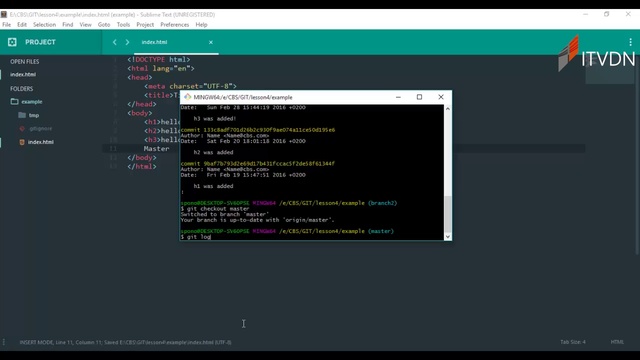Image resolution: width=640 pixels, height=360 pixels.
Task: Click the DOCTYPE html line in editor
Action: (x=159, y=60)
